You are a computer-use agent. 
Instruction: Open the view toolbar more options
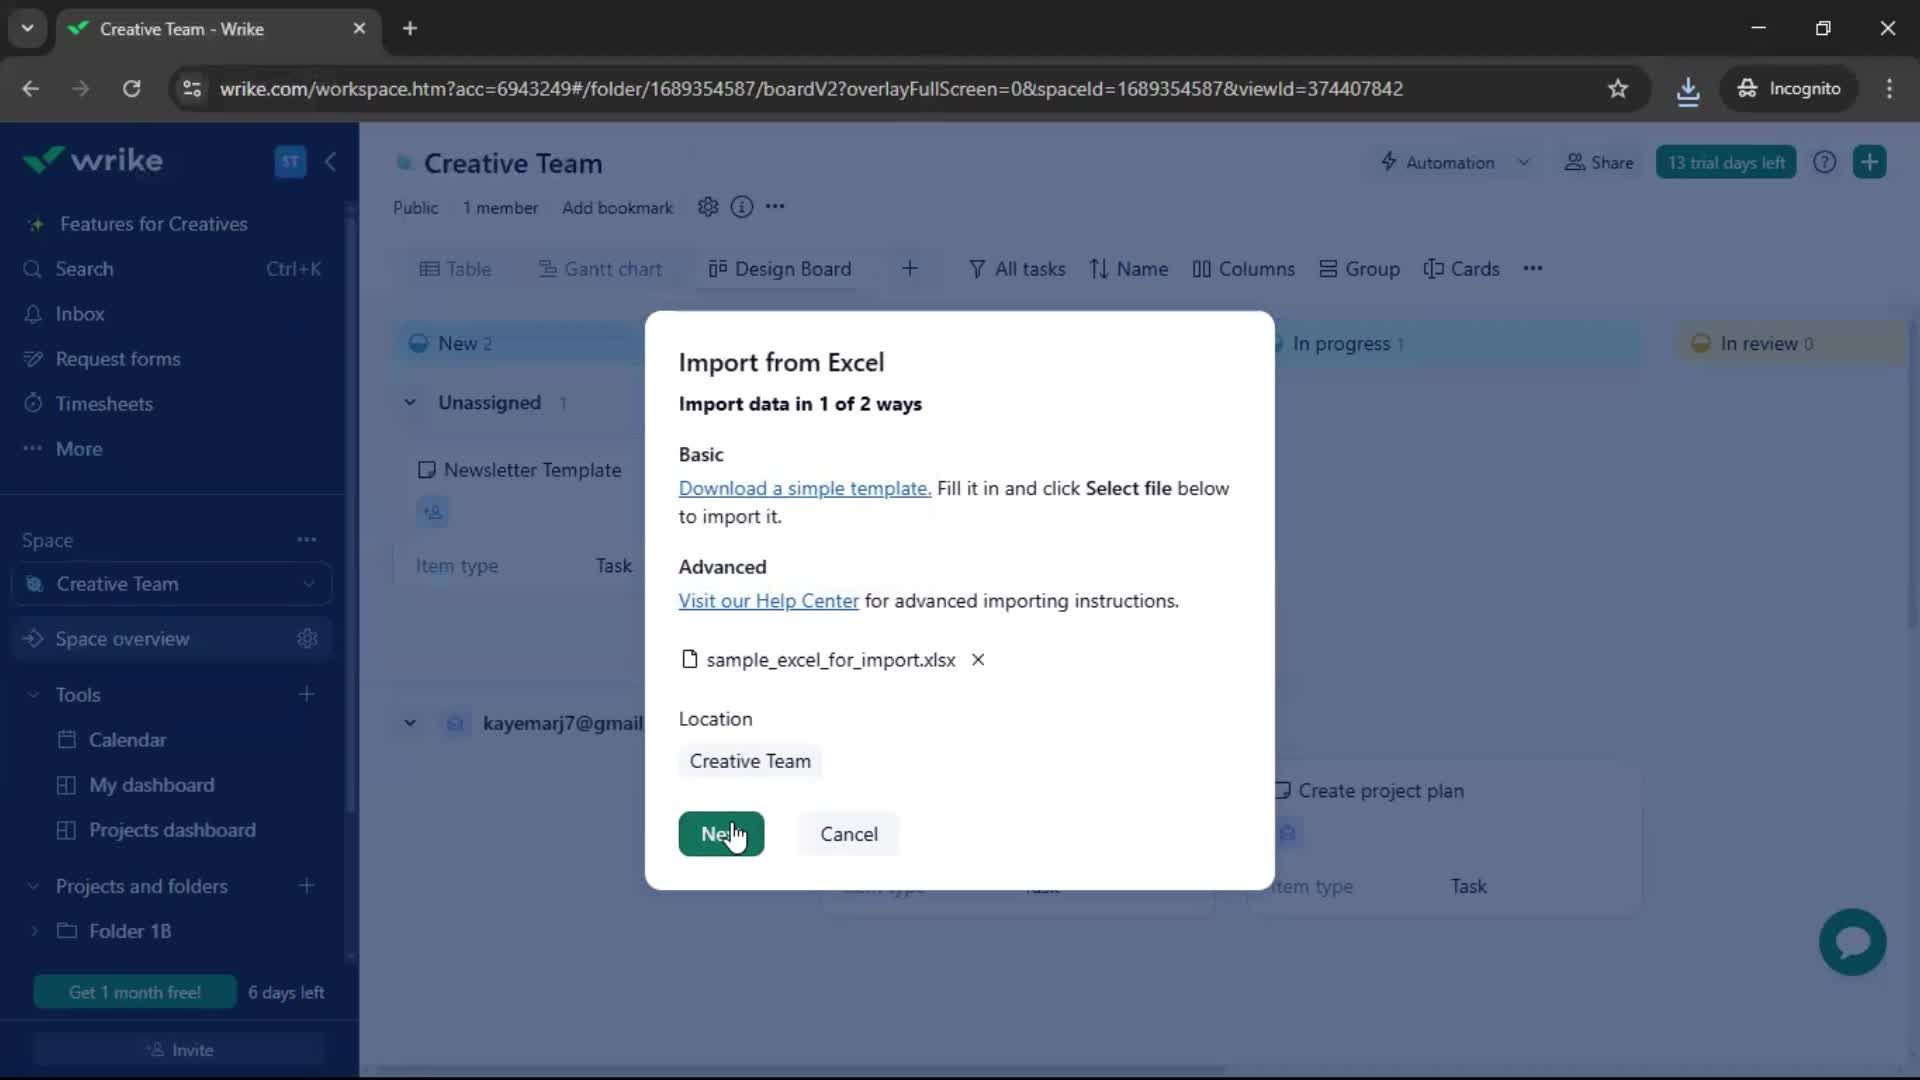click(1533, 268)
